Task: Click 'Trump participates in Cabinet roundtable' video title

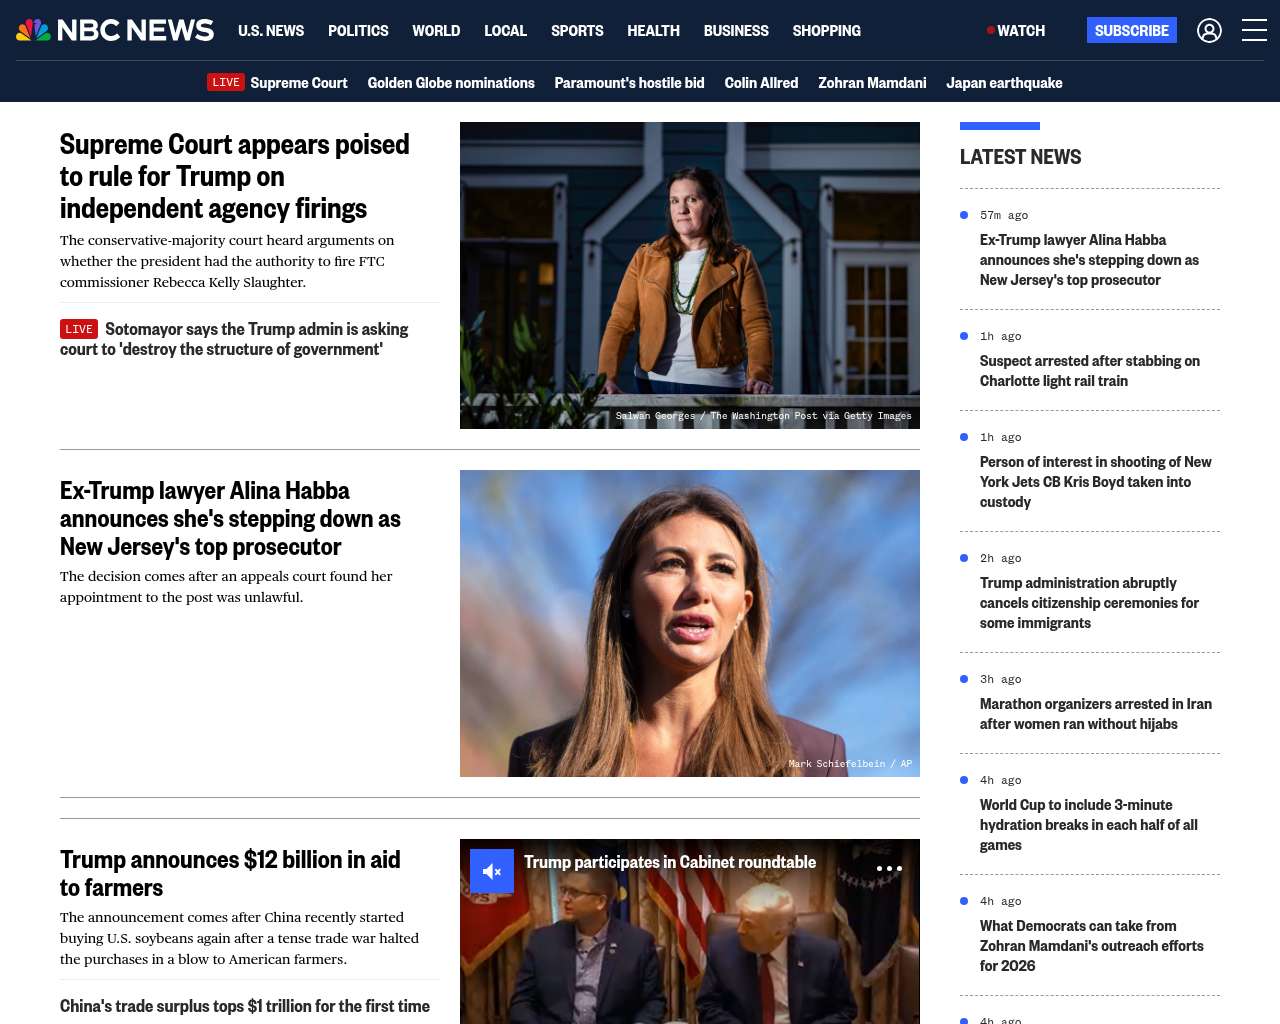Action: tap(670, 862)
